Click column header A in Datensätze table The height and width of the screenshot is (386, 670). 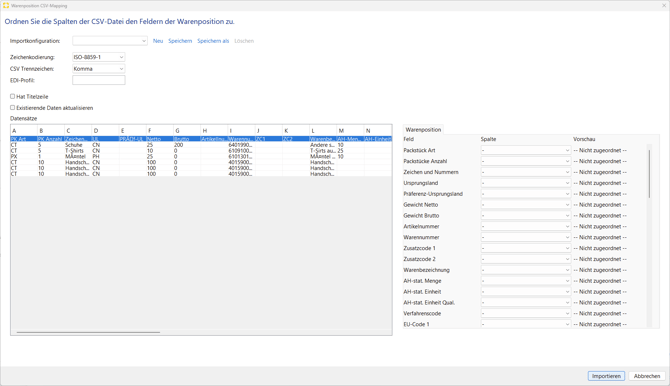[x=24, y=130]
